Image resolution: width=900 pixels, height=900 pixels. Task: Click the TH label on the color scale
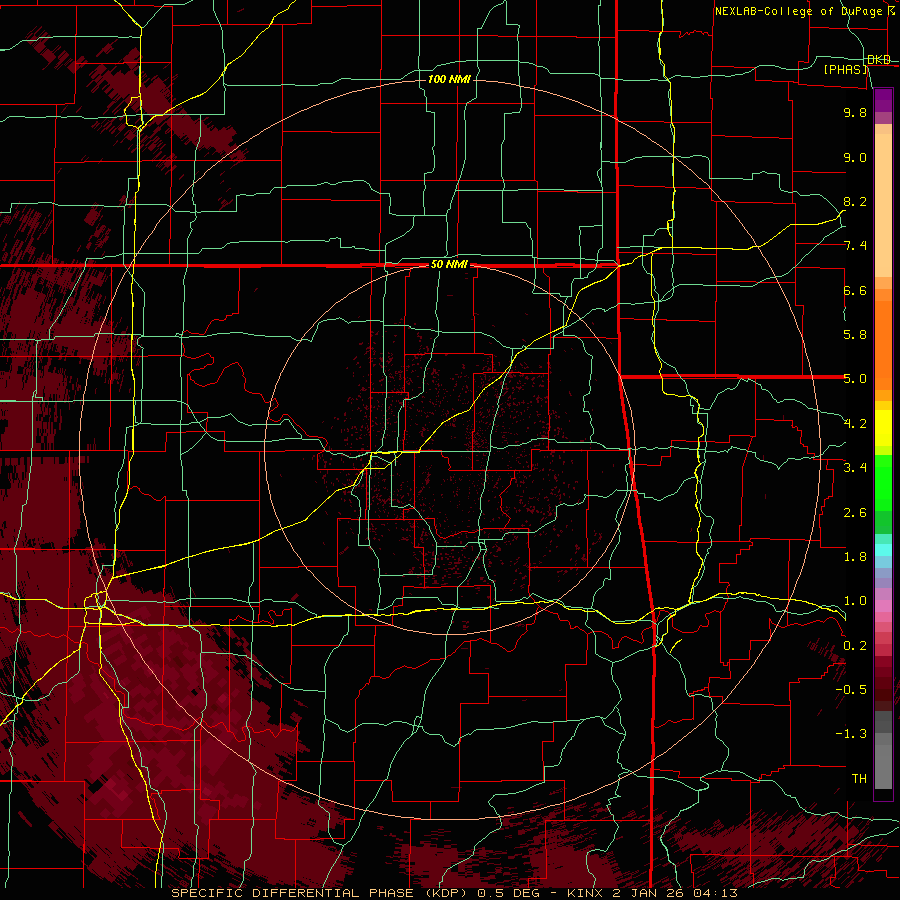click(x=859, y=779)
